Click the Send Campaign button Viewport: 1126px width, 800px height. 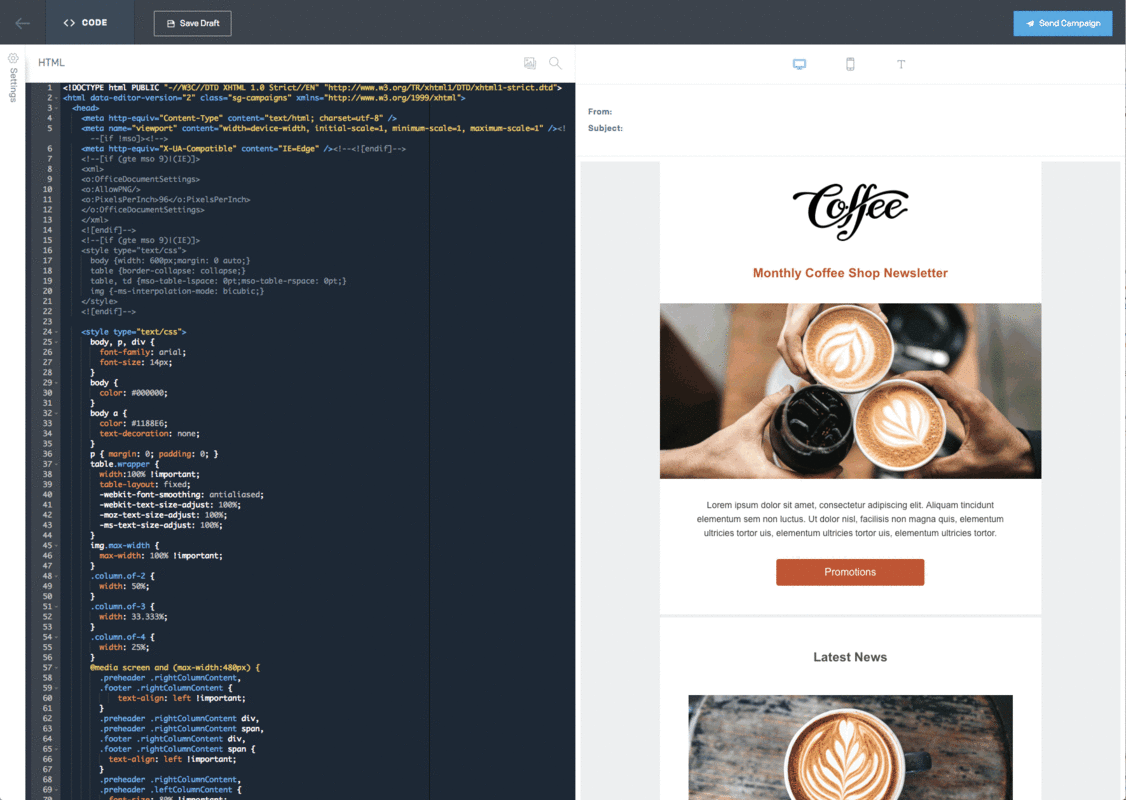[1062, 22]
